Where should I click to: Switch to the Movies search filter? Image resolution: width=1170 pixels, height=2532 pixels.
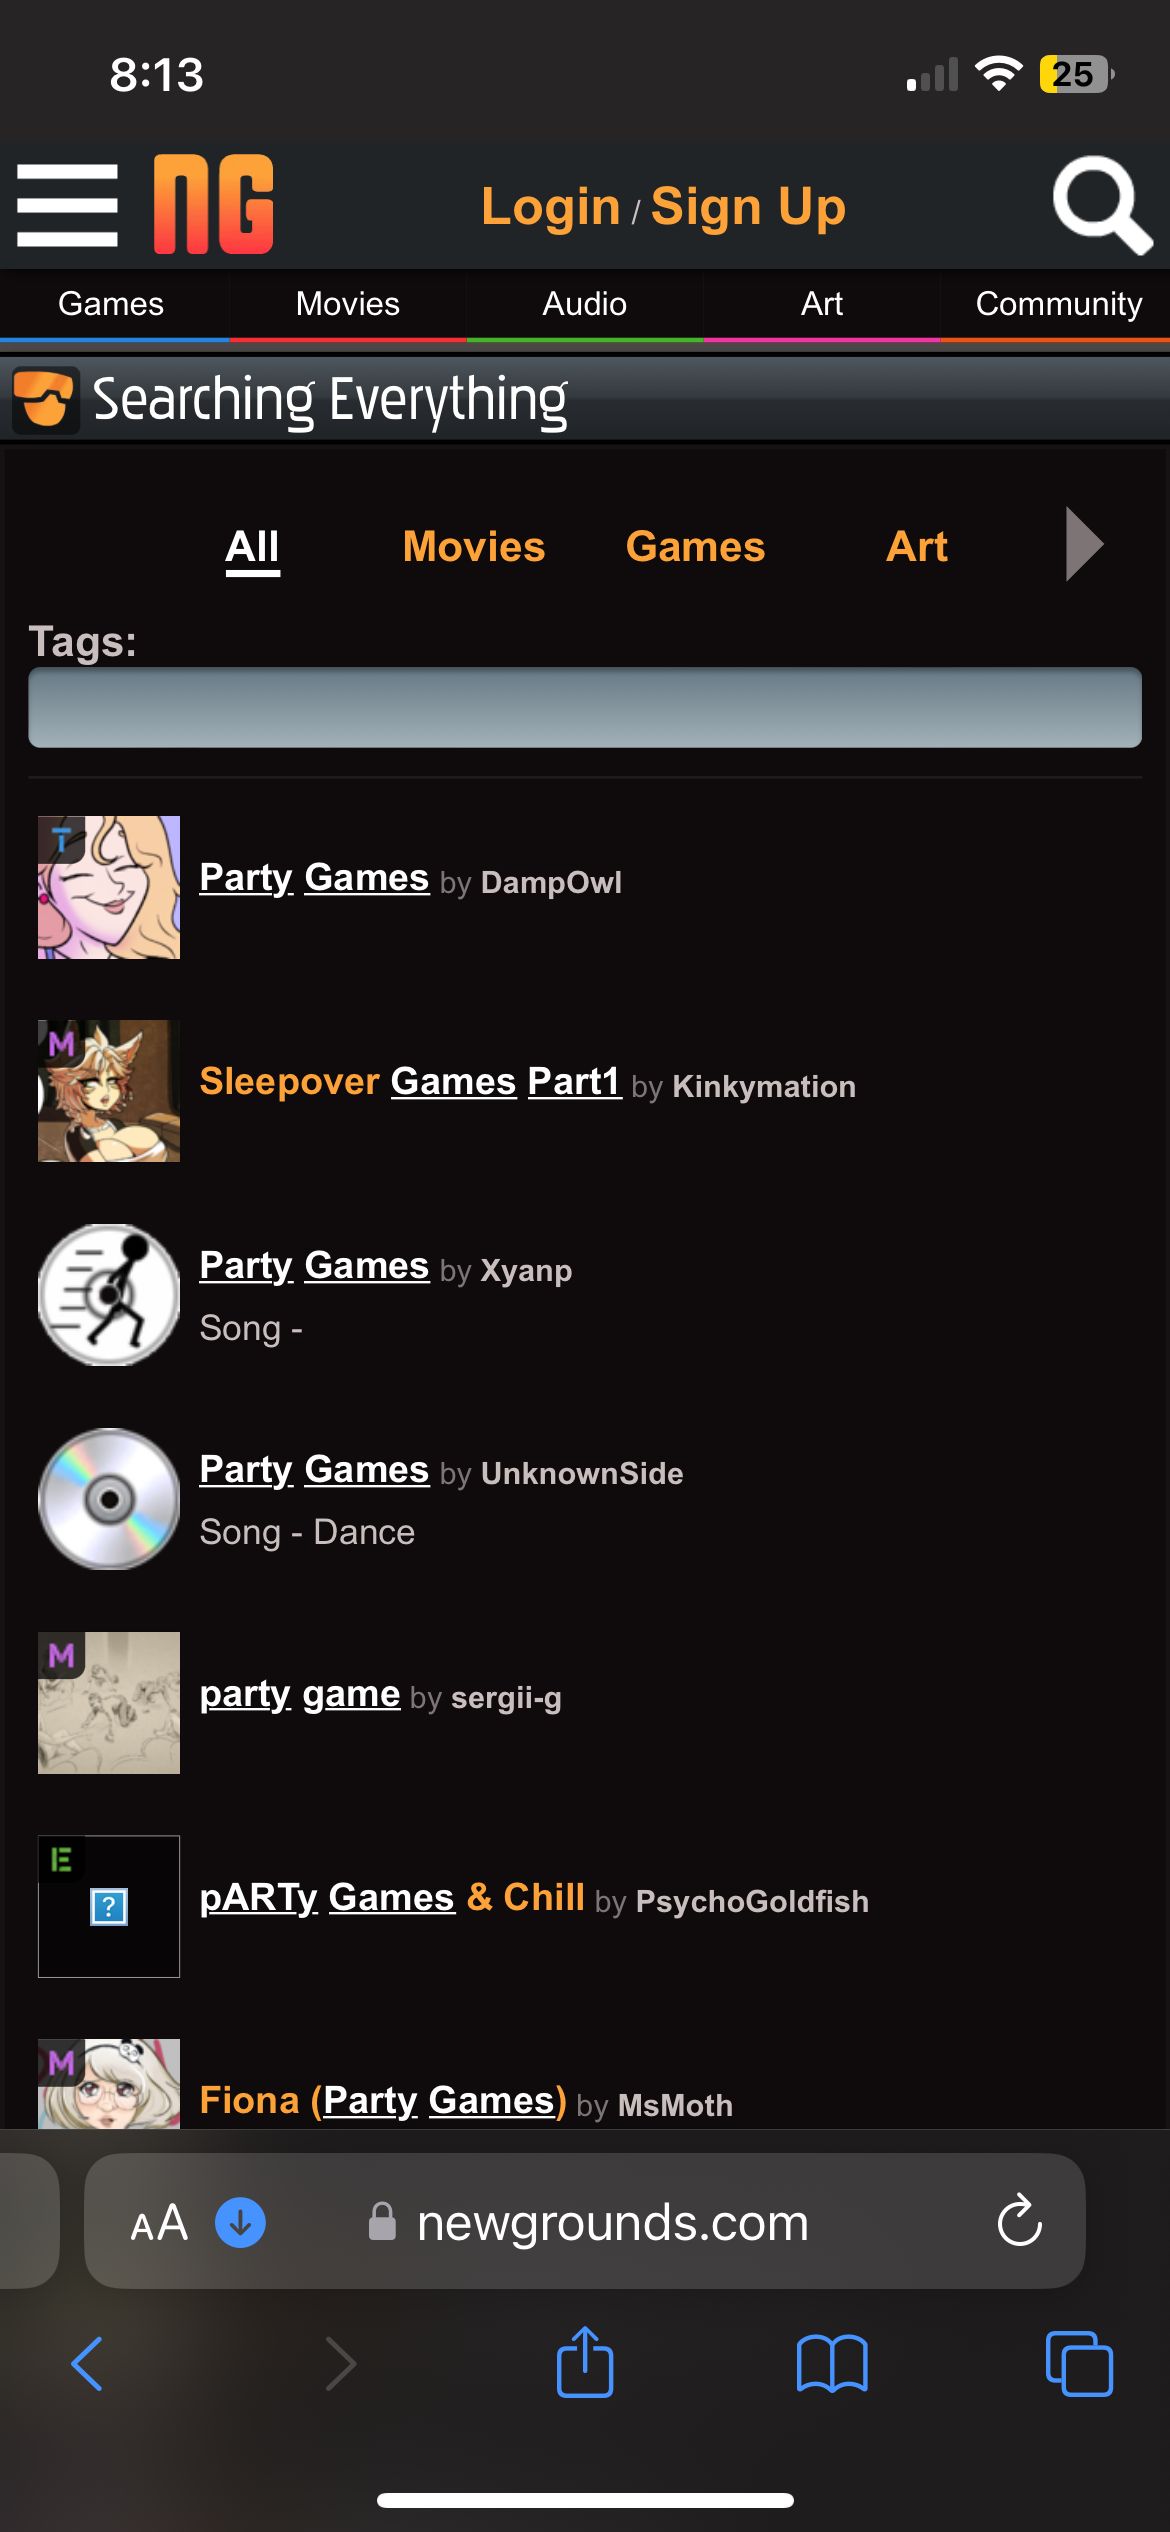tap(474, 547)
